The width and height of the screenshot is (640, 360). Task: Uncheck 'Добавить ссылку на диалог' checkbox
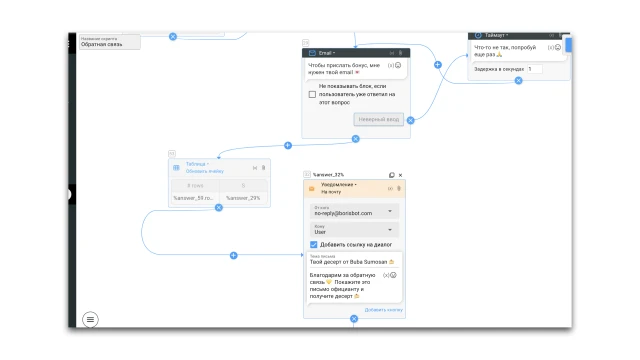[313, 244]
